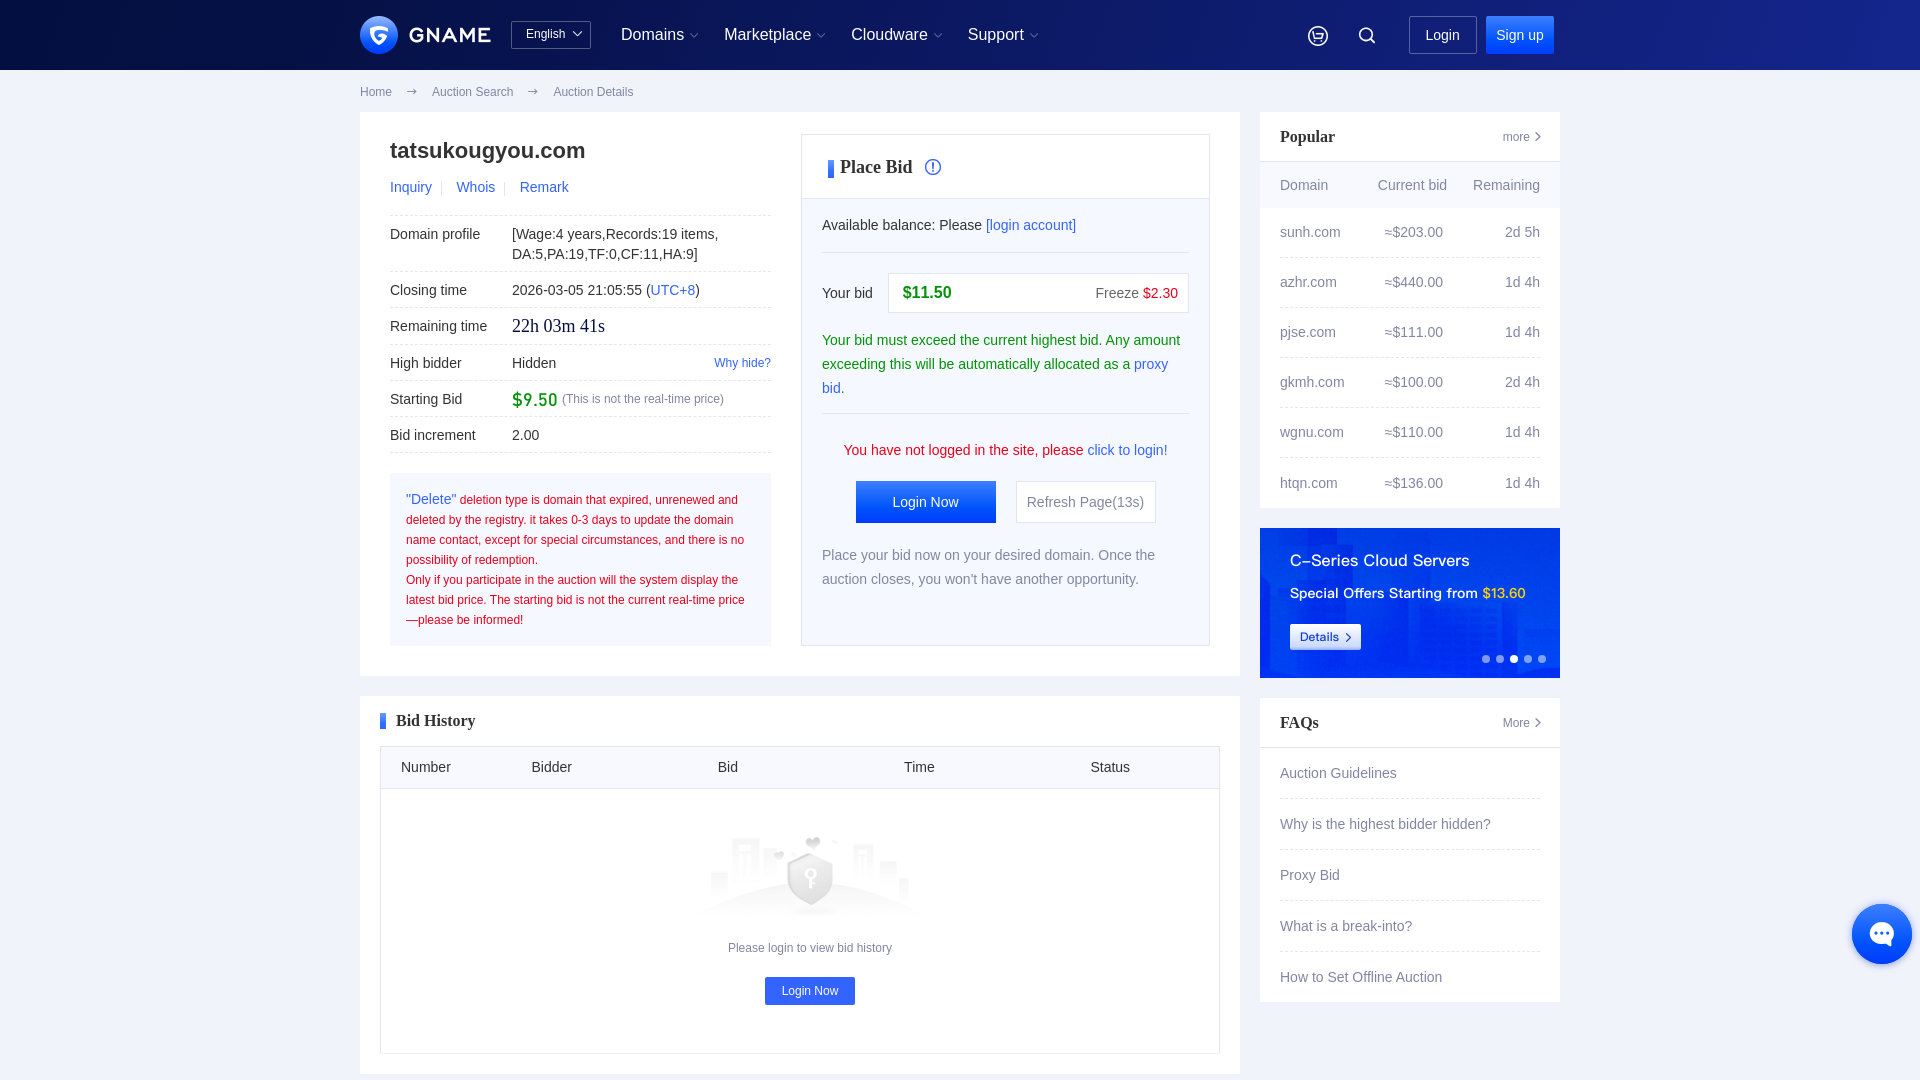Click the FAQs More chevron
This screenshot has width=1920, height=1080.
tap(1537, 723)
